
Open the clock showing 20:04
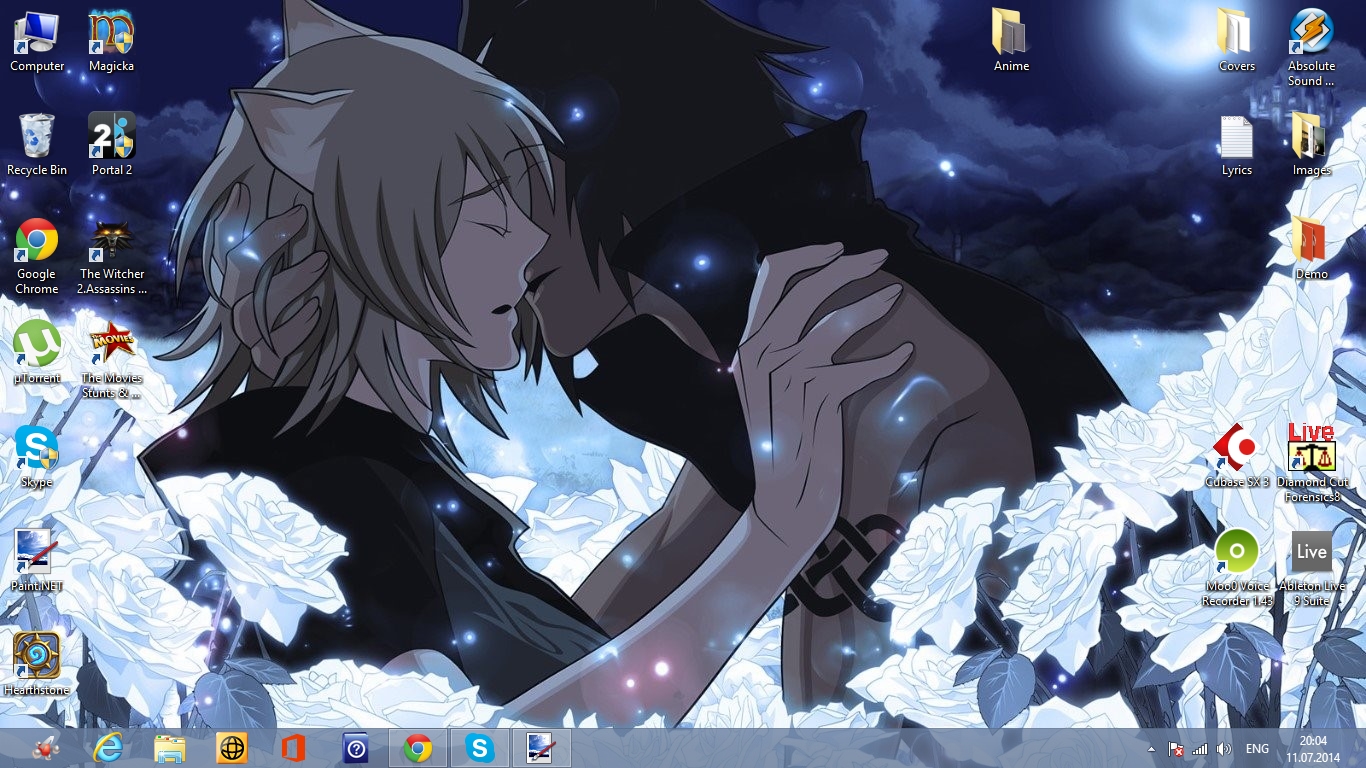[1313, 748]
